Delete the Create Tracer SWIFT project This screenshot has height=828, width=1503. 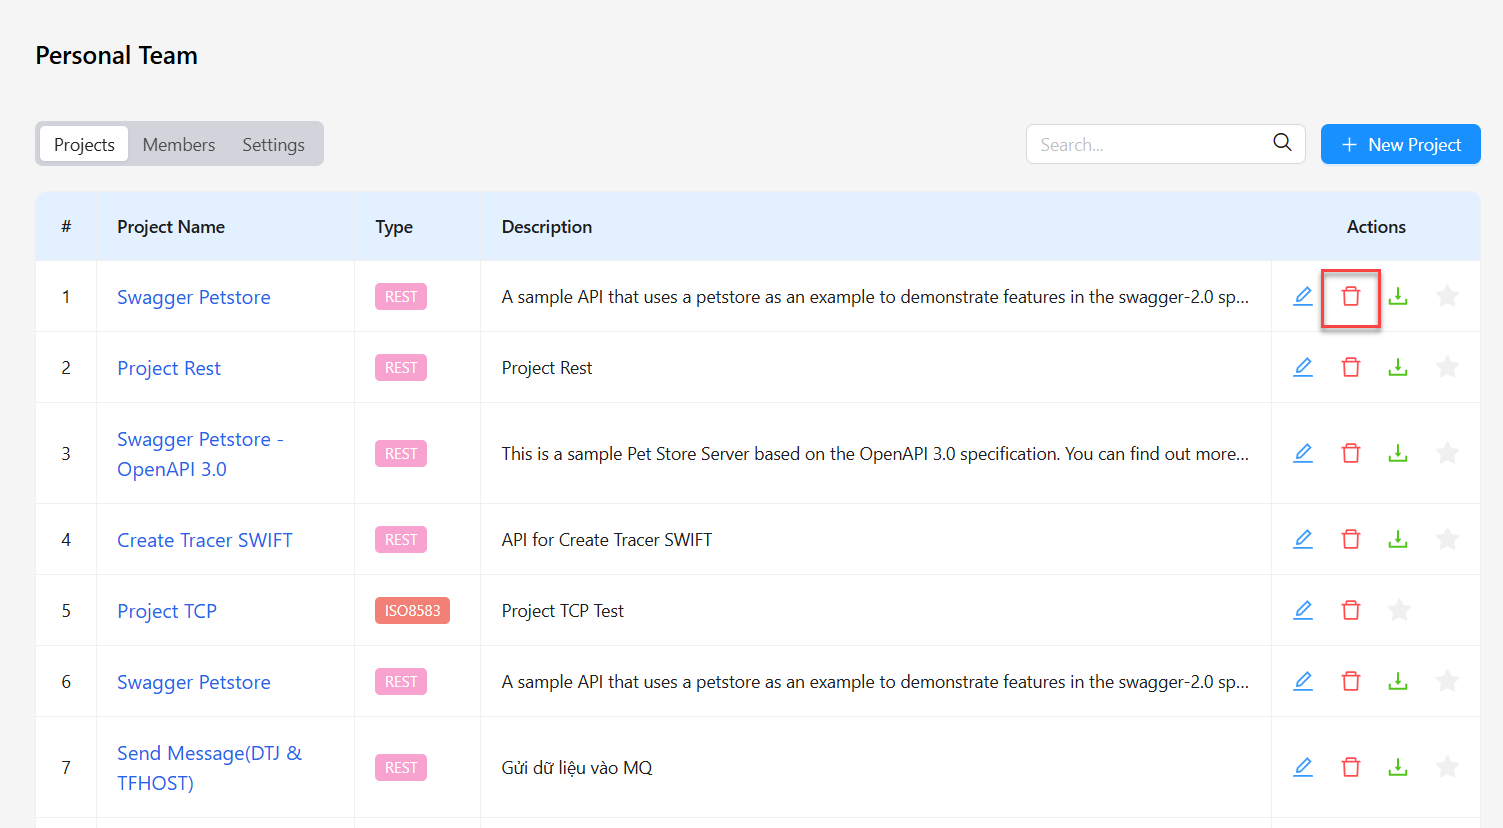tap(1351, 539)
